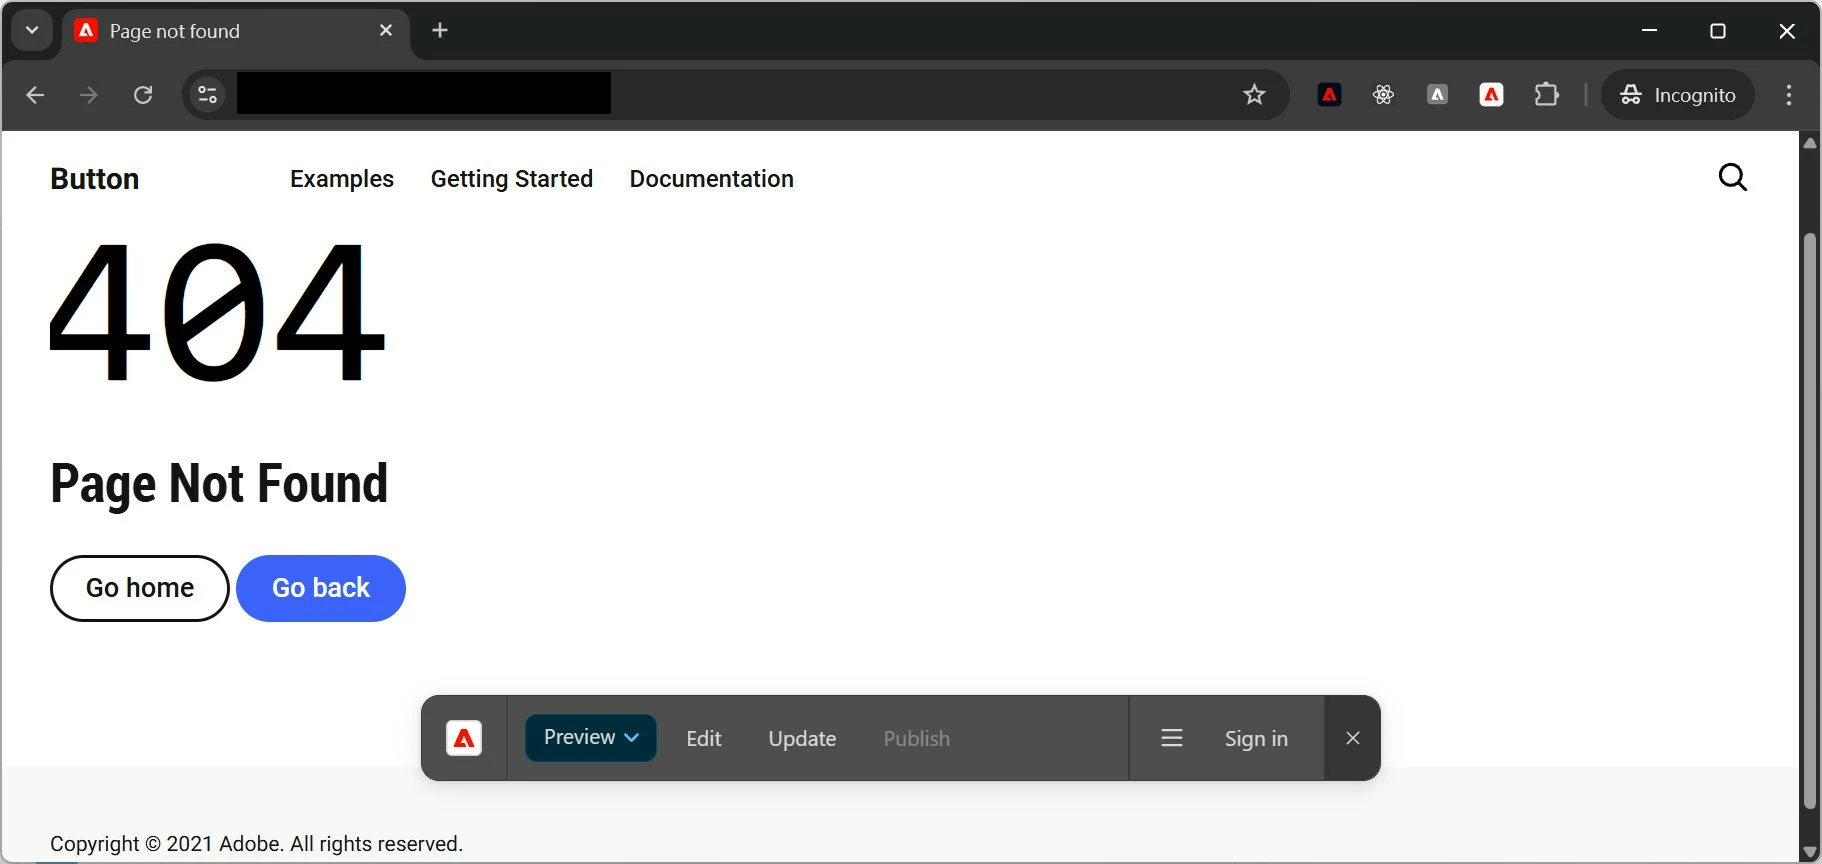This screenshot has height=864, width=1822.
Task: Click the vertical scrollbar thumb
Action: (1809, 520)
